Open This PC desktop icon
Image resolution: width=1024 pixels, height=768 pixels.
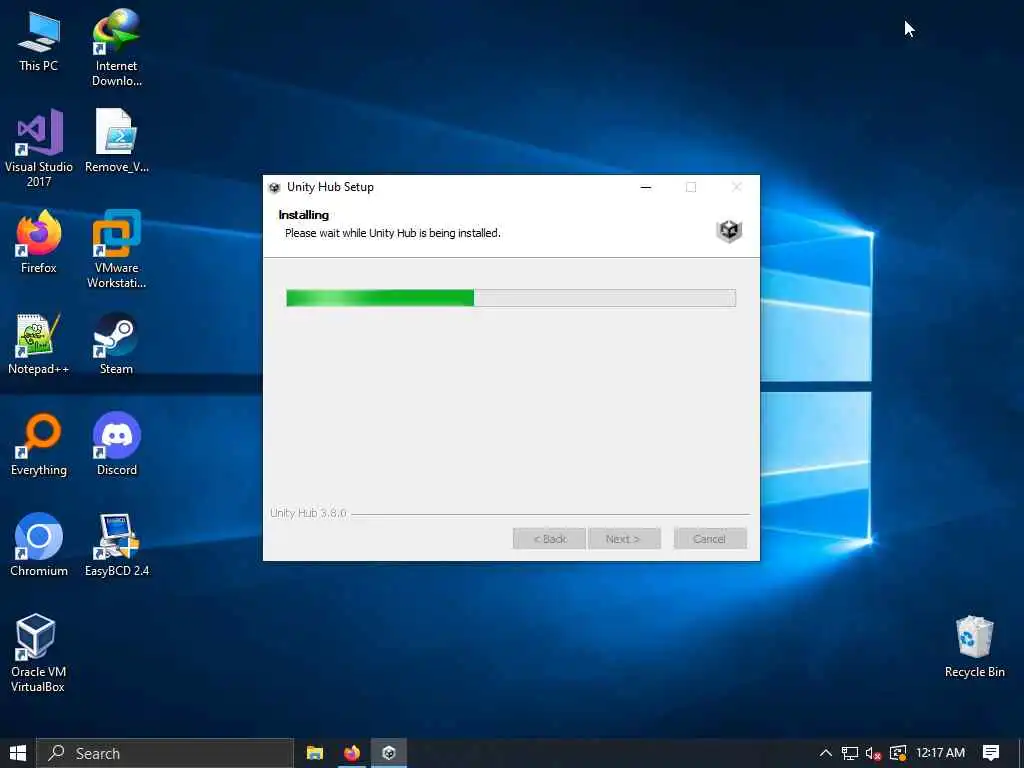coord(39,41)
